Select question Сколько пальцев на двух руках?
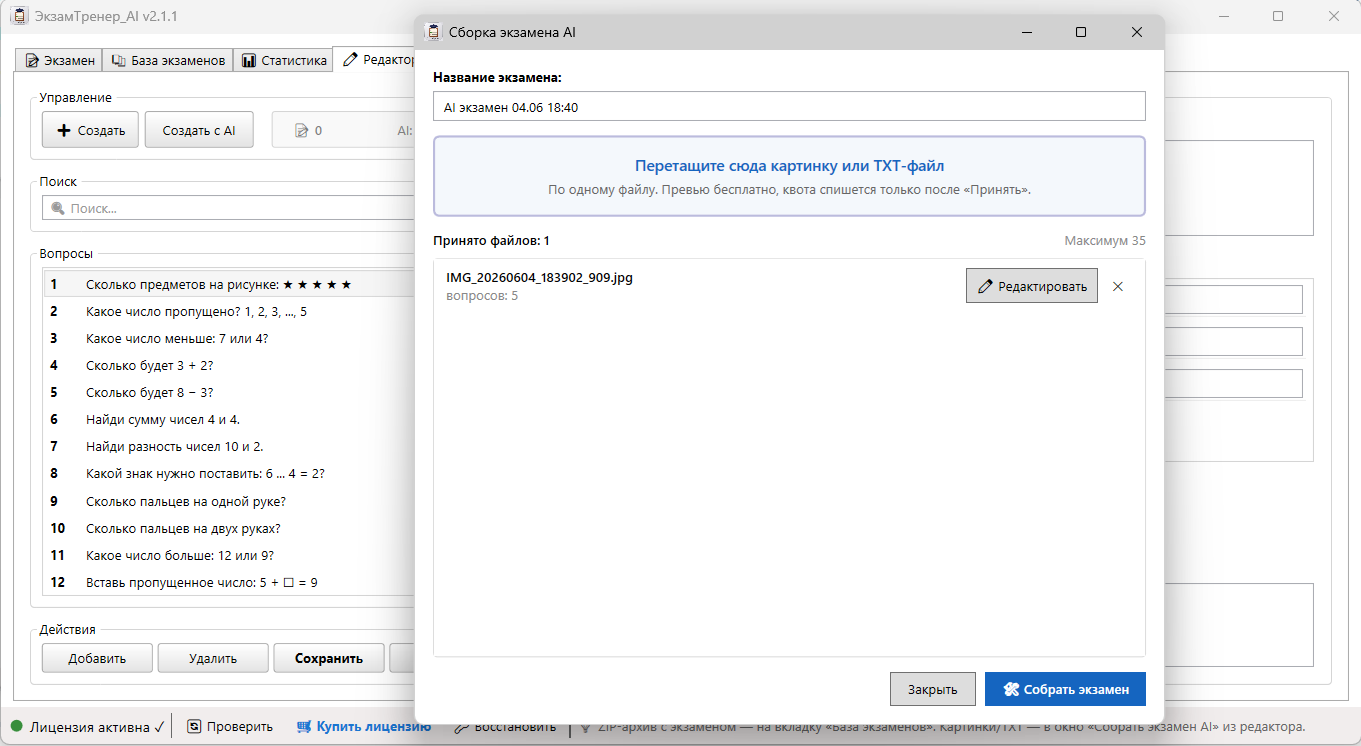This screenshot has height=746, width=1361. [229, 529]
